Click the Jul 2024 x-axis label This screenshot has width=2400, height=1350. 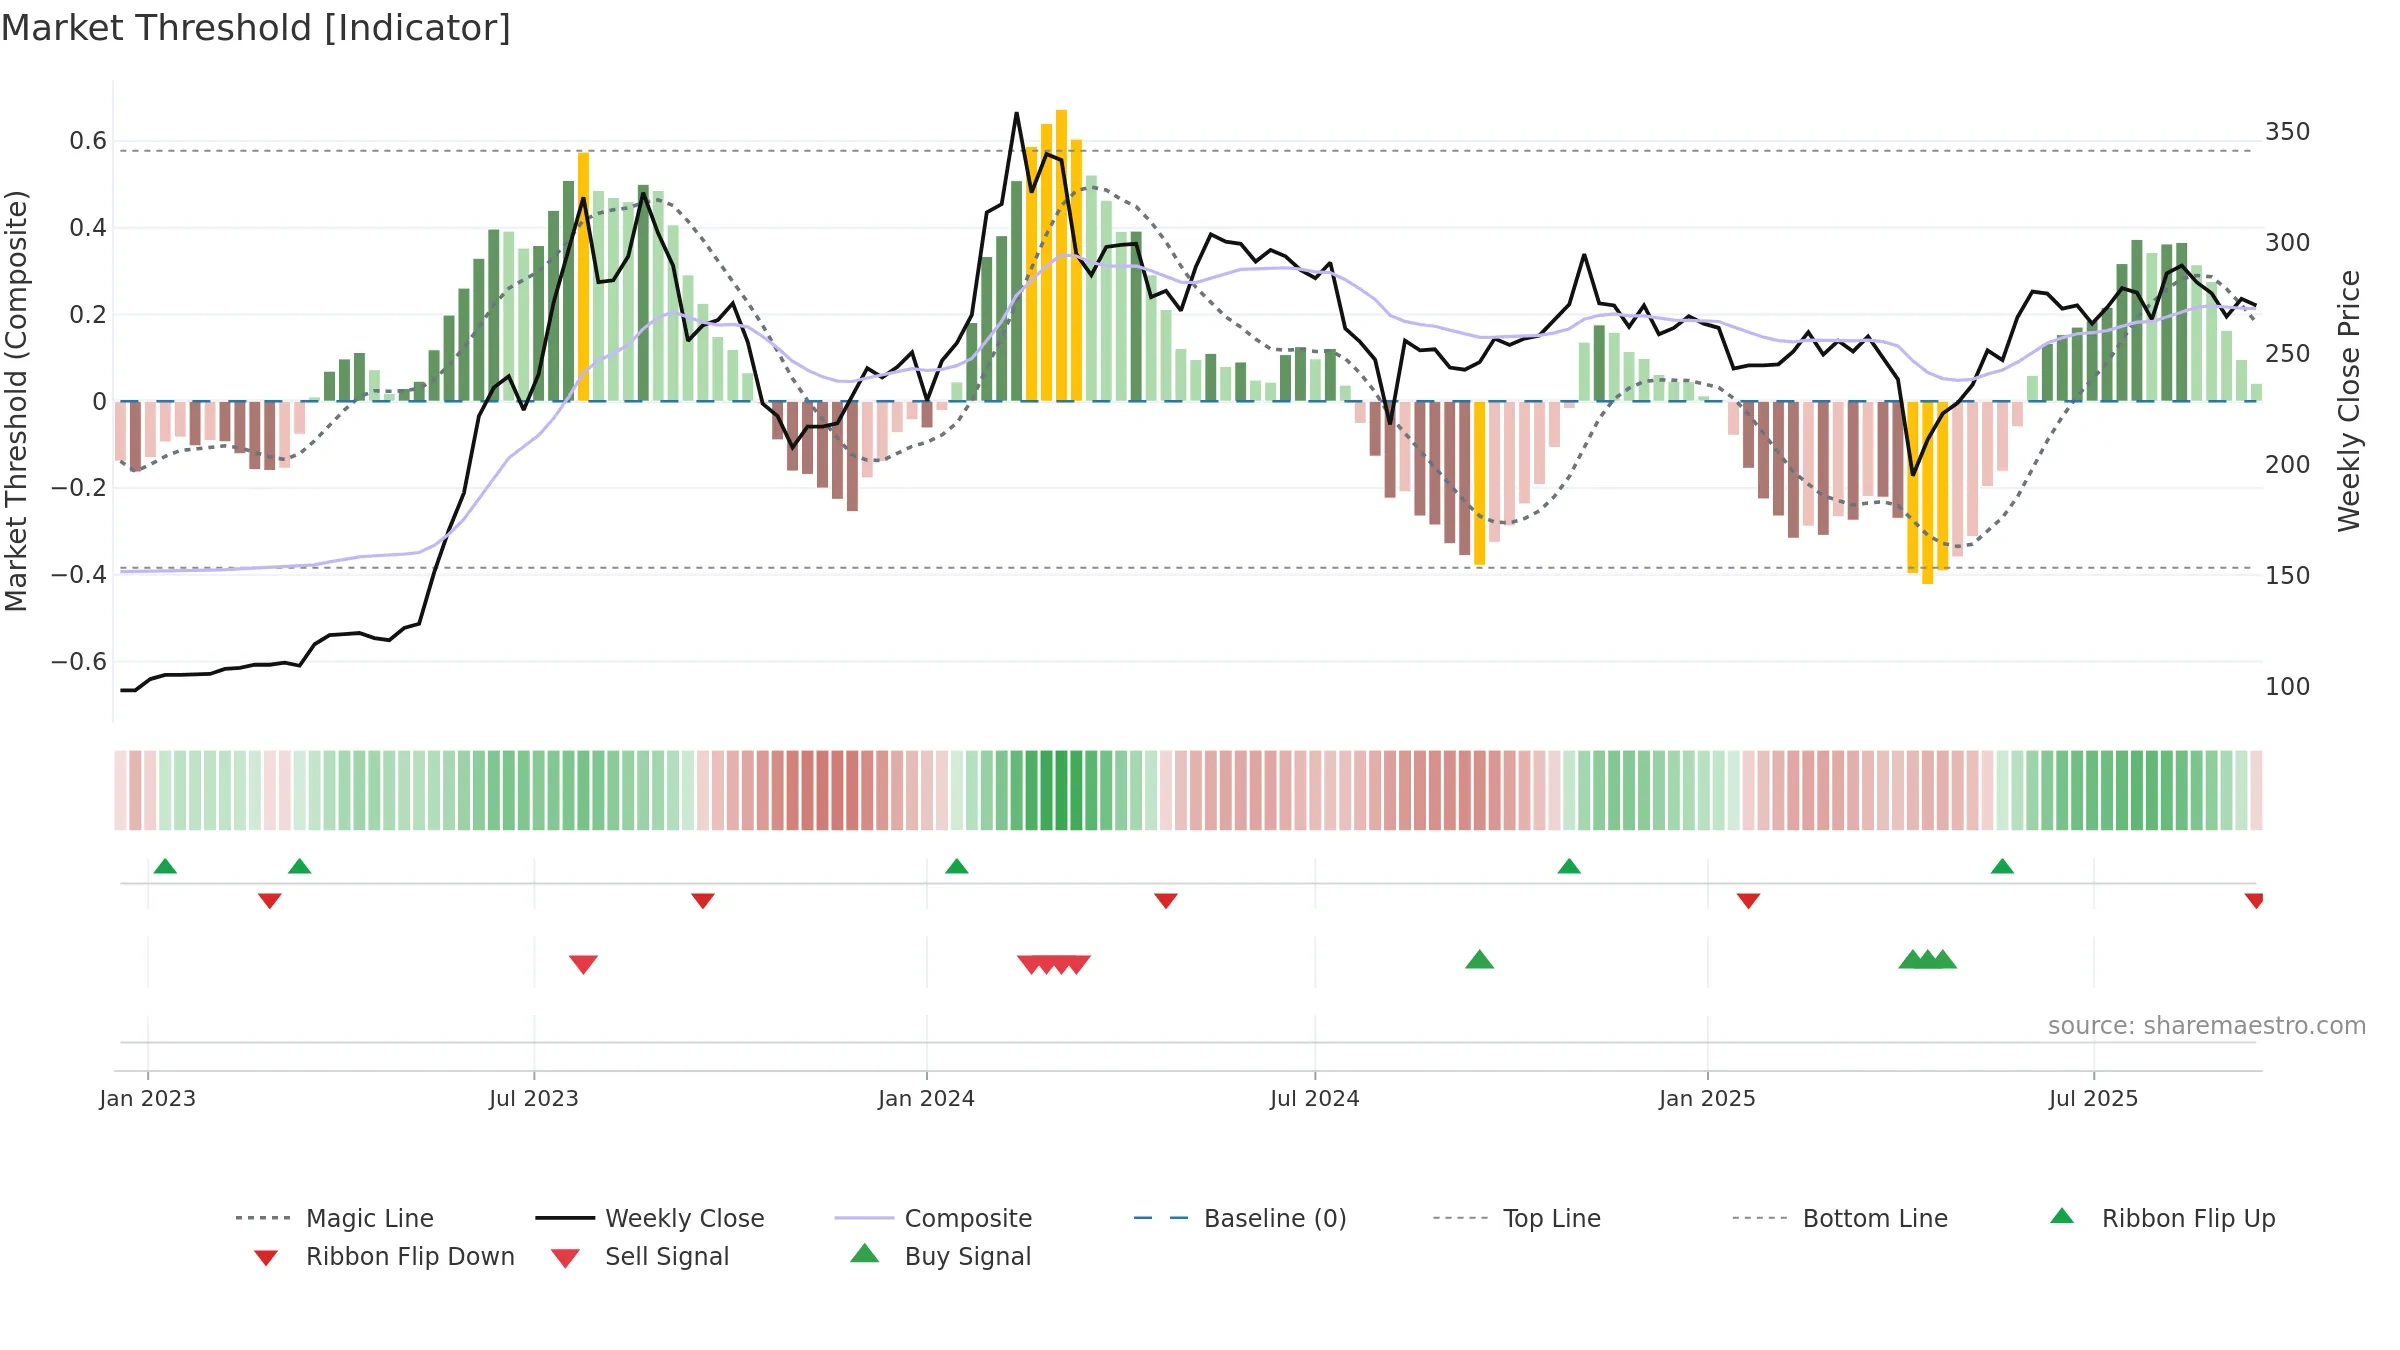pyautogui.click(x=1315, y=1098)
